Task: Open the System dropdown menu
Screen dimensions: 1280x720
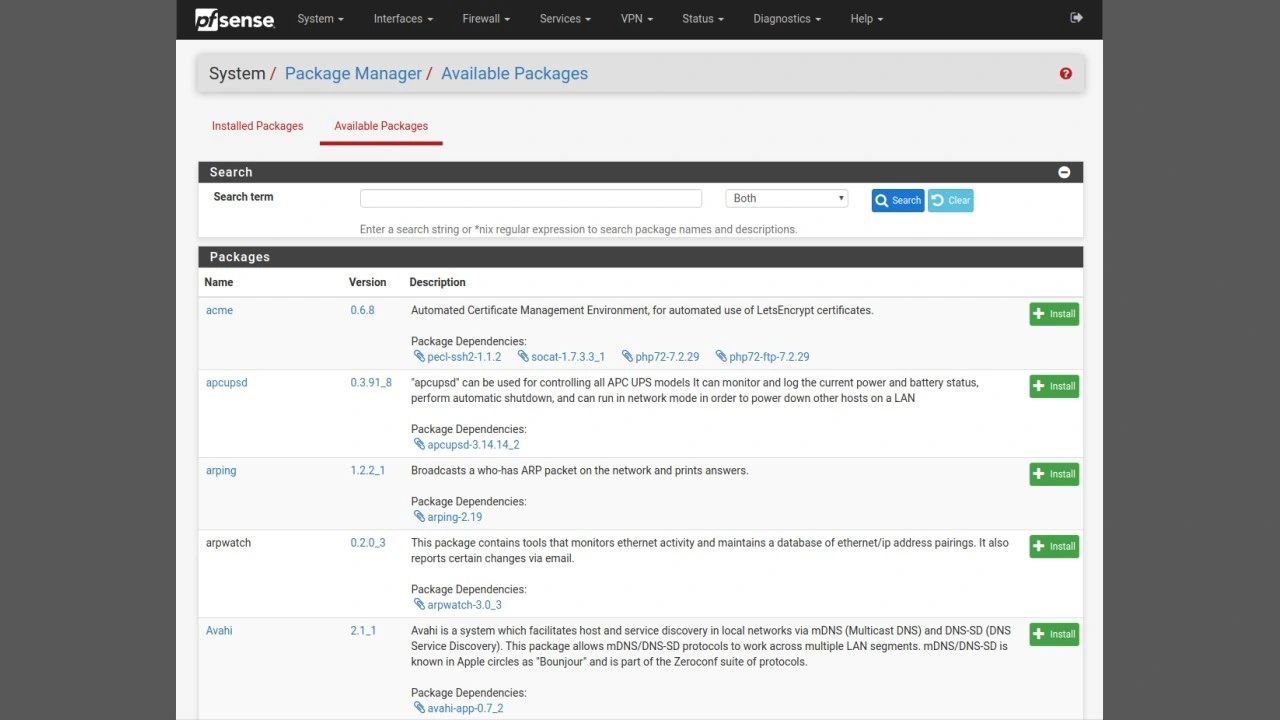Action: coord(320,19)
